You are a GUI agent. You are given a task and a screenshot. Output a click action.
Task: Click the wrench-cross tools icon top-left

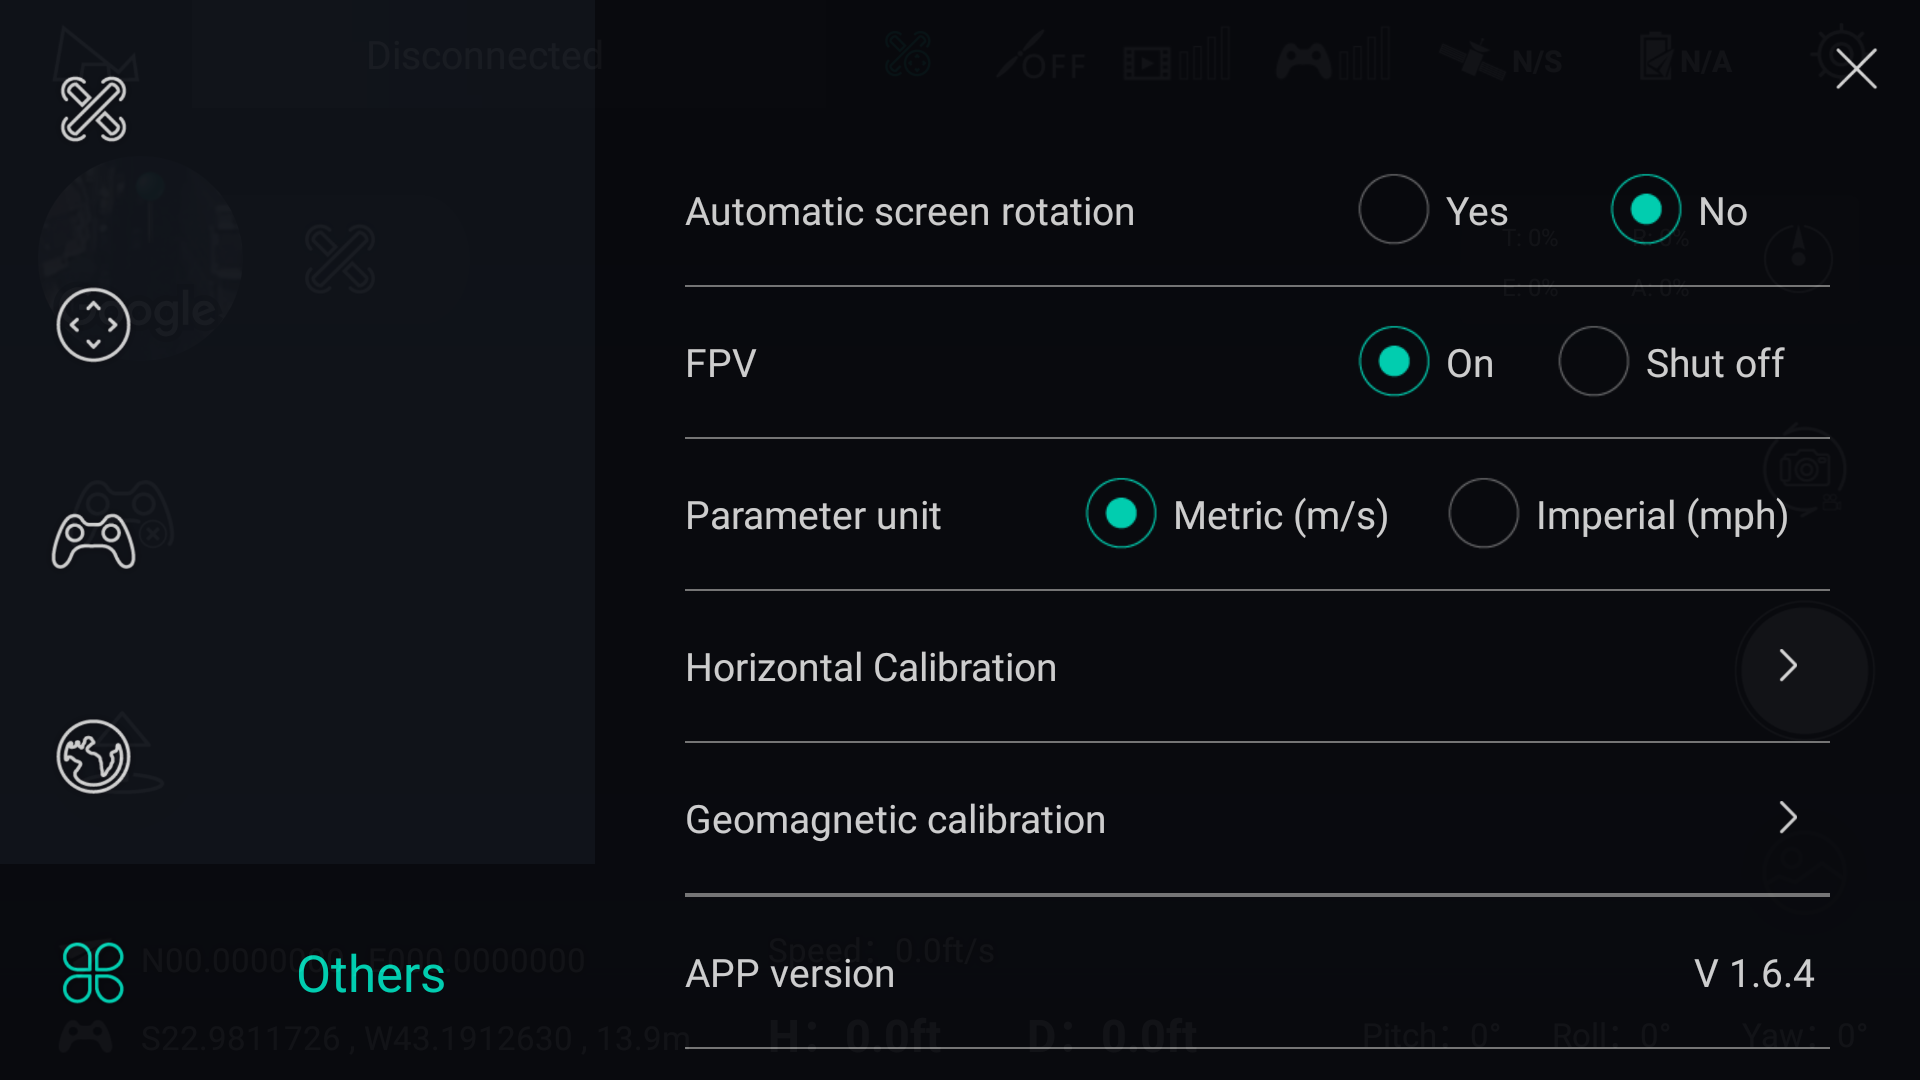[x=92, y=109]
